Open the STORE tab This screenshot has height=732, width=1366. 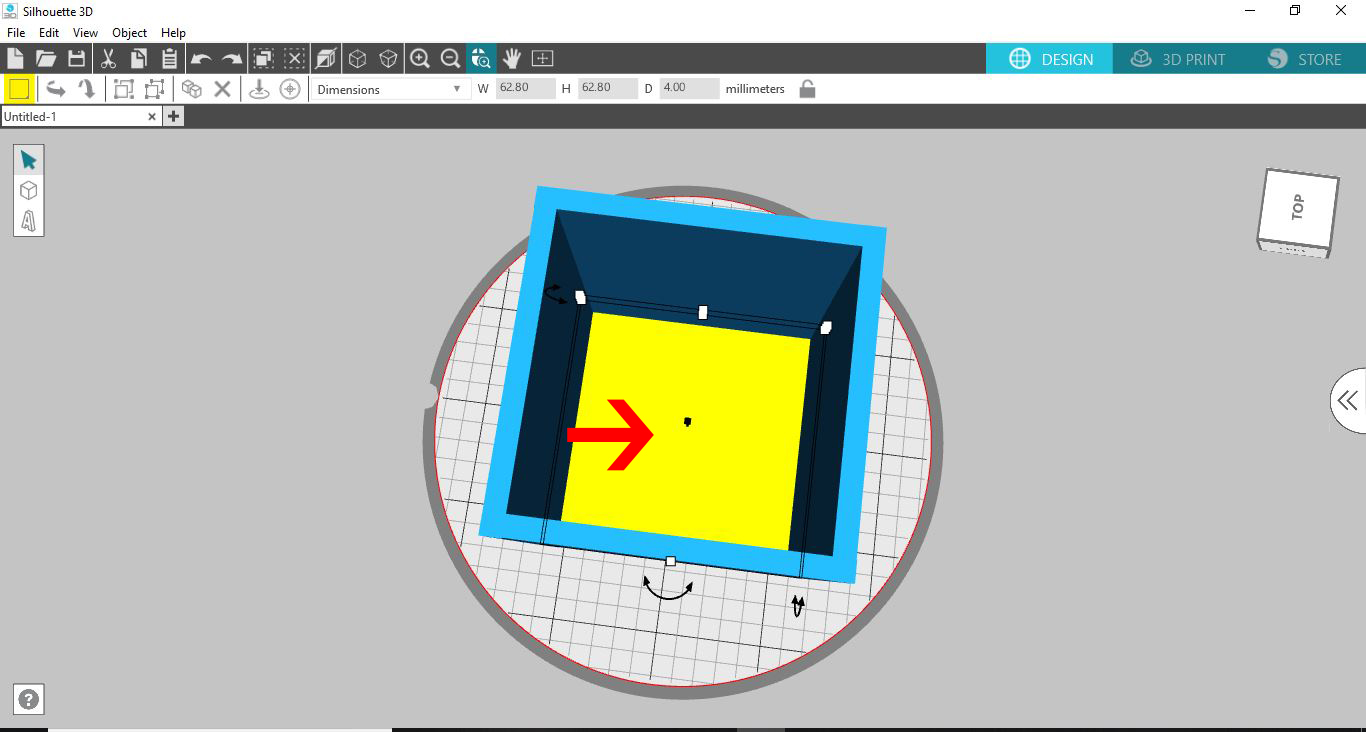coord(1304,59)
